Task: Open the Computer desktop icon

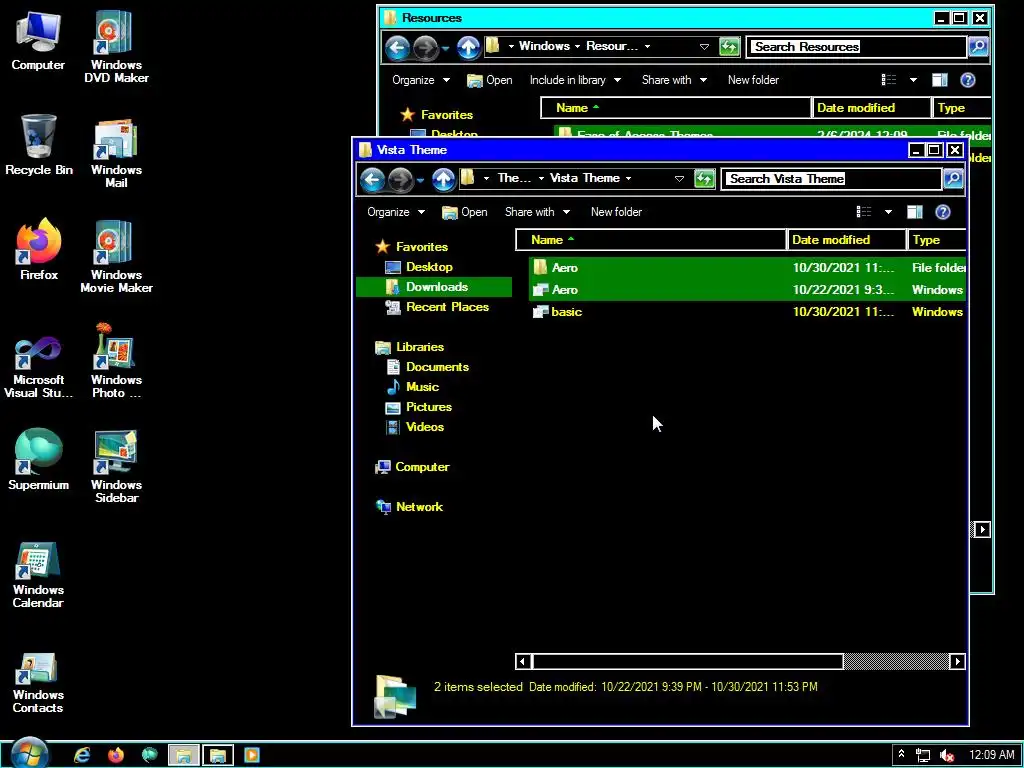Action: click(38, 42)
